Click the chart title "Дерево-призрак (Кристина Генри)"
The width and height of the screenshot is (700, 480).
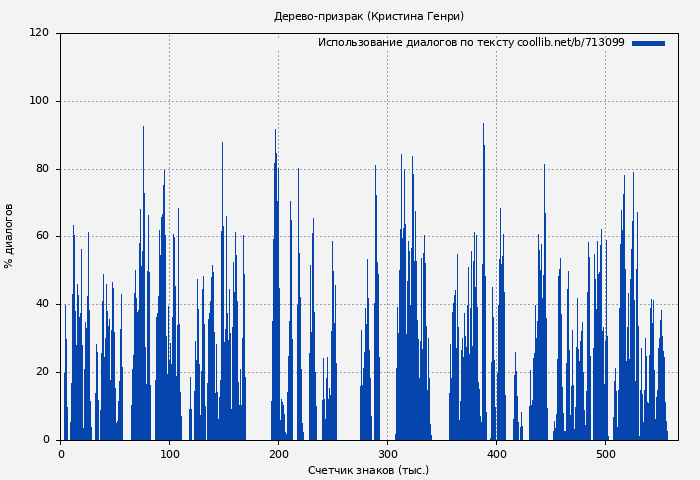(x=369, y=16)
